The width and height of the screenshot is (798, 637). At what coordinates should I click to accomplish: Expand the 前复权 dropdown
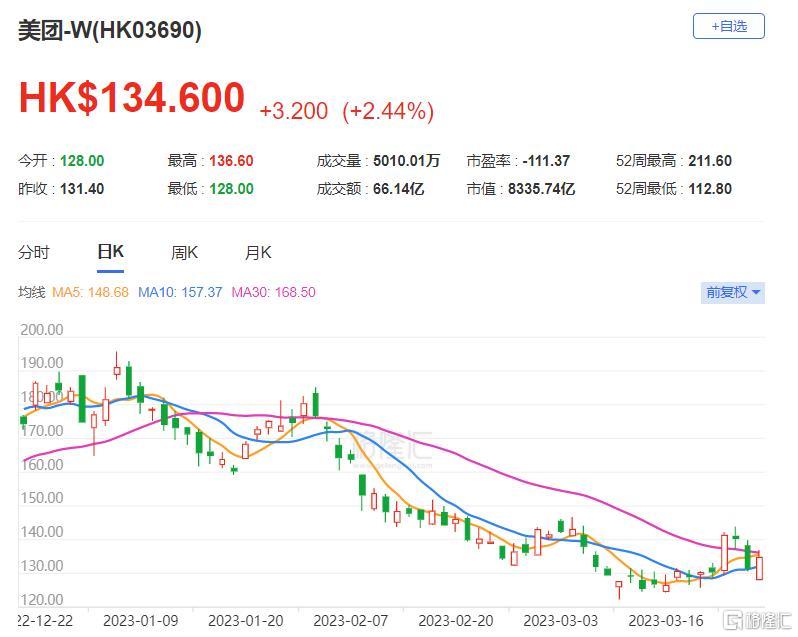coord(732,293)
